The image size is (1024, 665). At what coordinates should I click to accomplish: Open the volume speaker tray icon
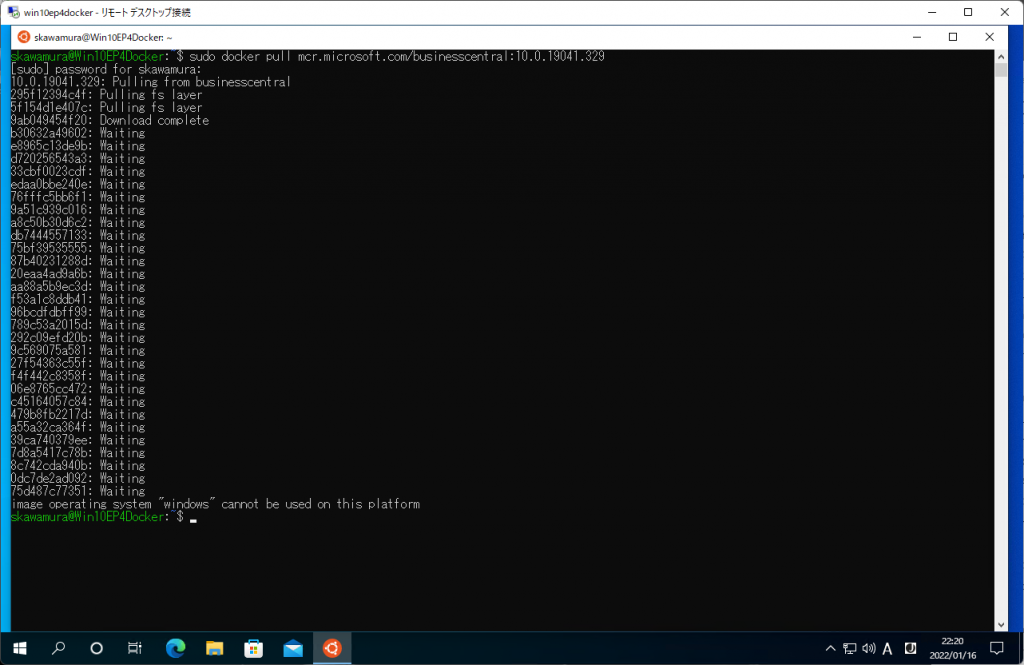[869, 648]
